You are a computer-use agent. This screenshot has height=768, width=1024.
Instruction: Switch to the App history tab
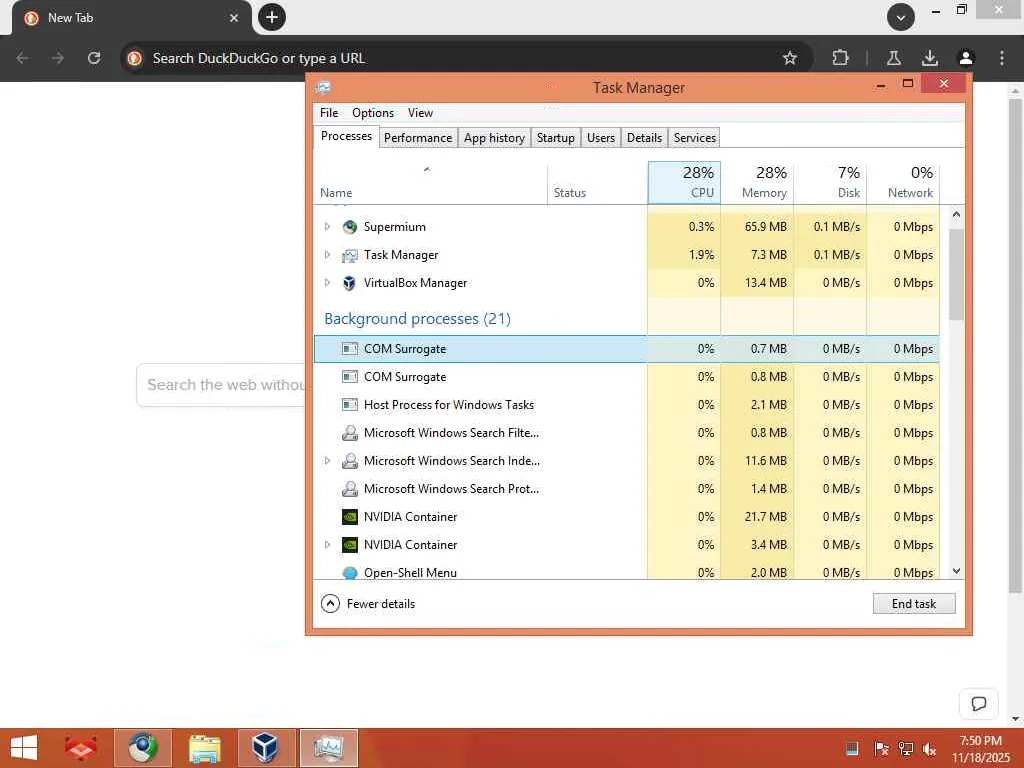pos(494,138)
